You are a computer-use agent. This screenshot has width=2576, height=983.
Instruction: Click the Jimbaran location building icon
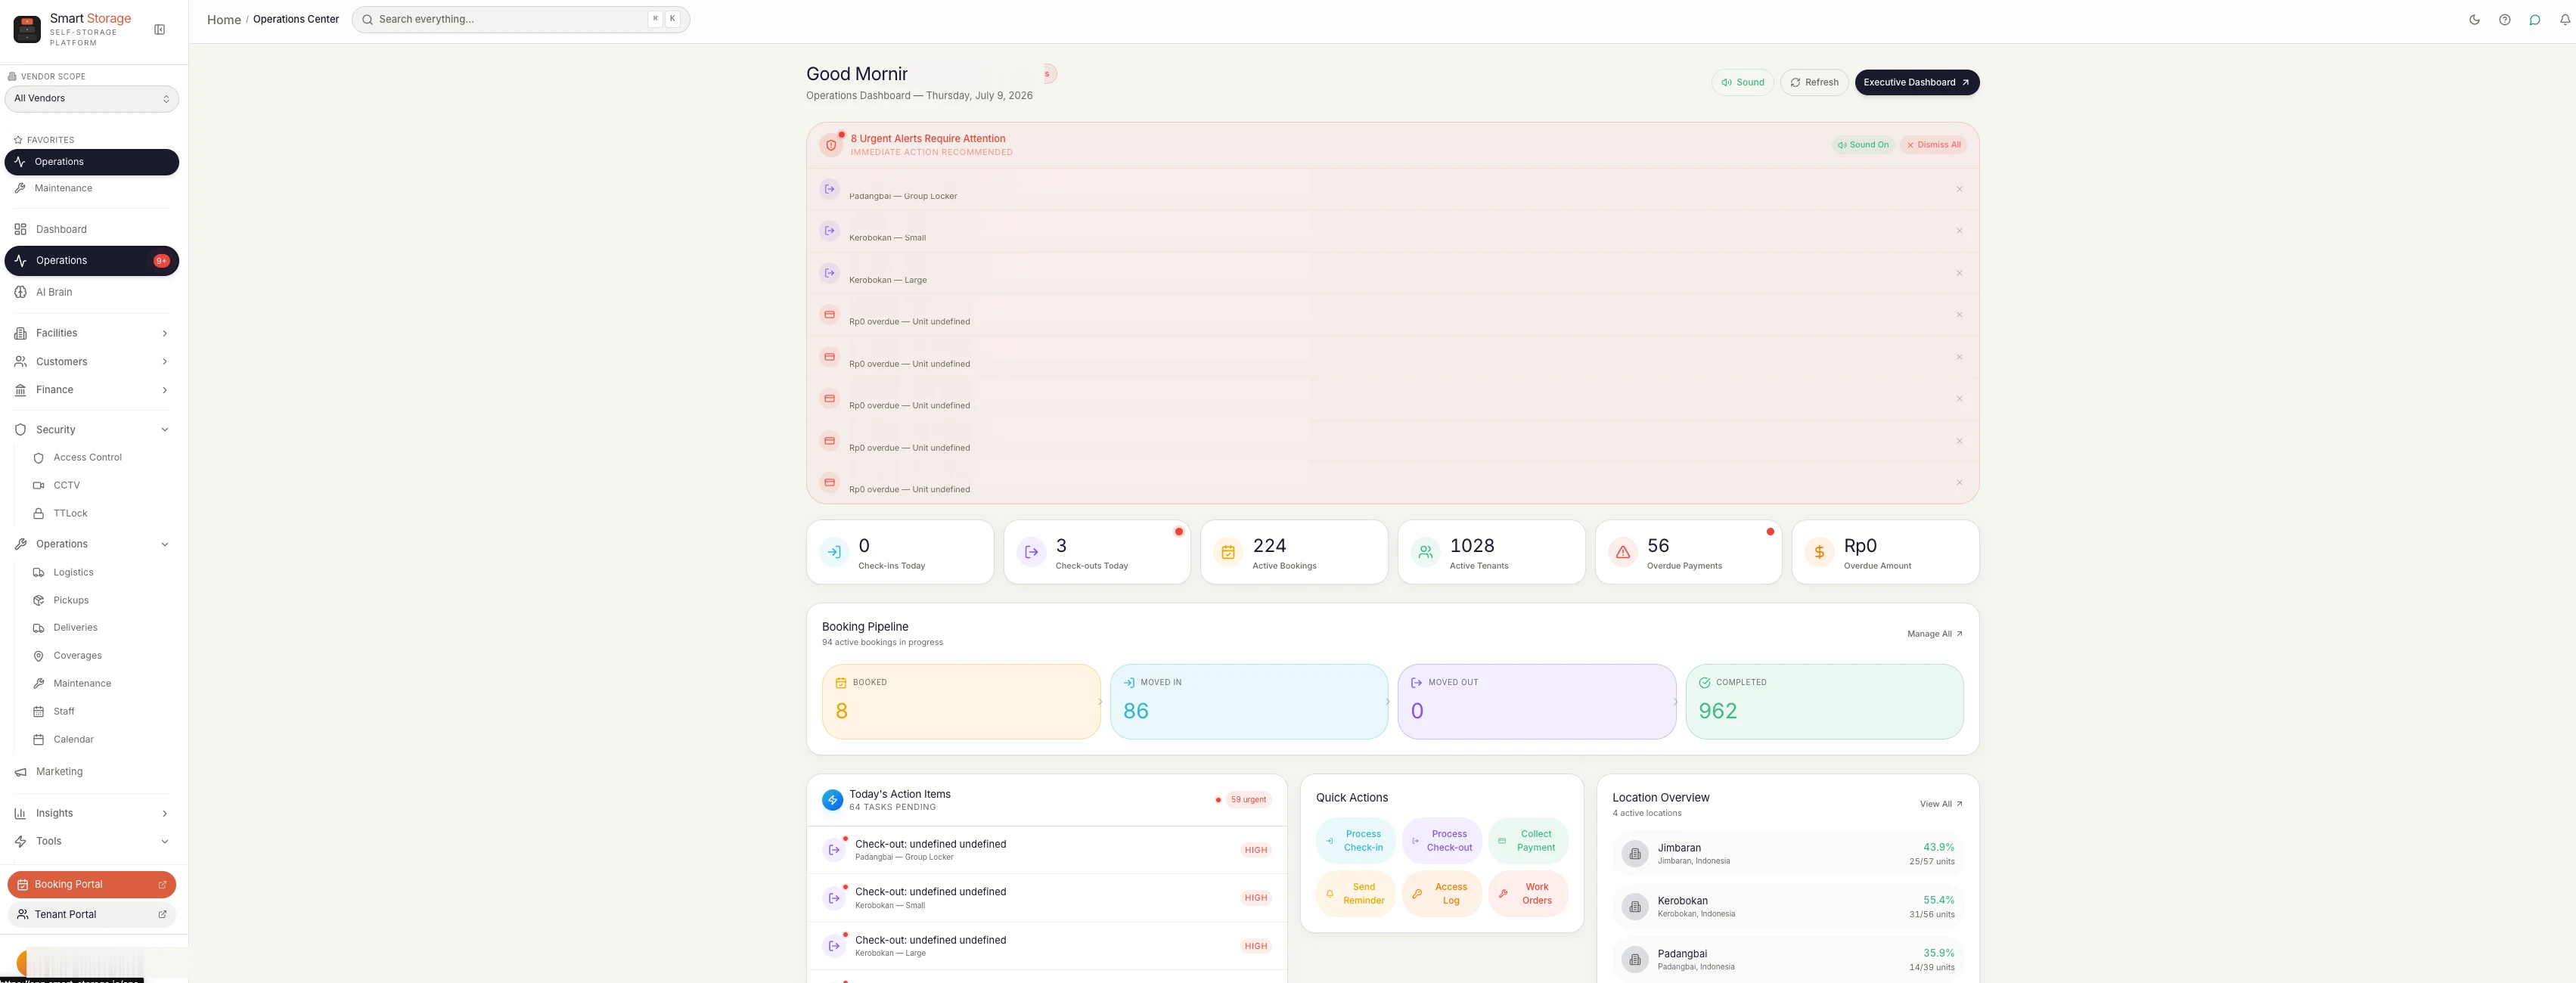1635,854
